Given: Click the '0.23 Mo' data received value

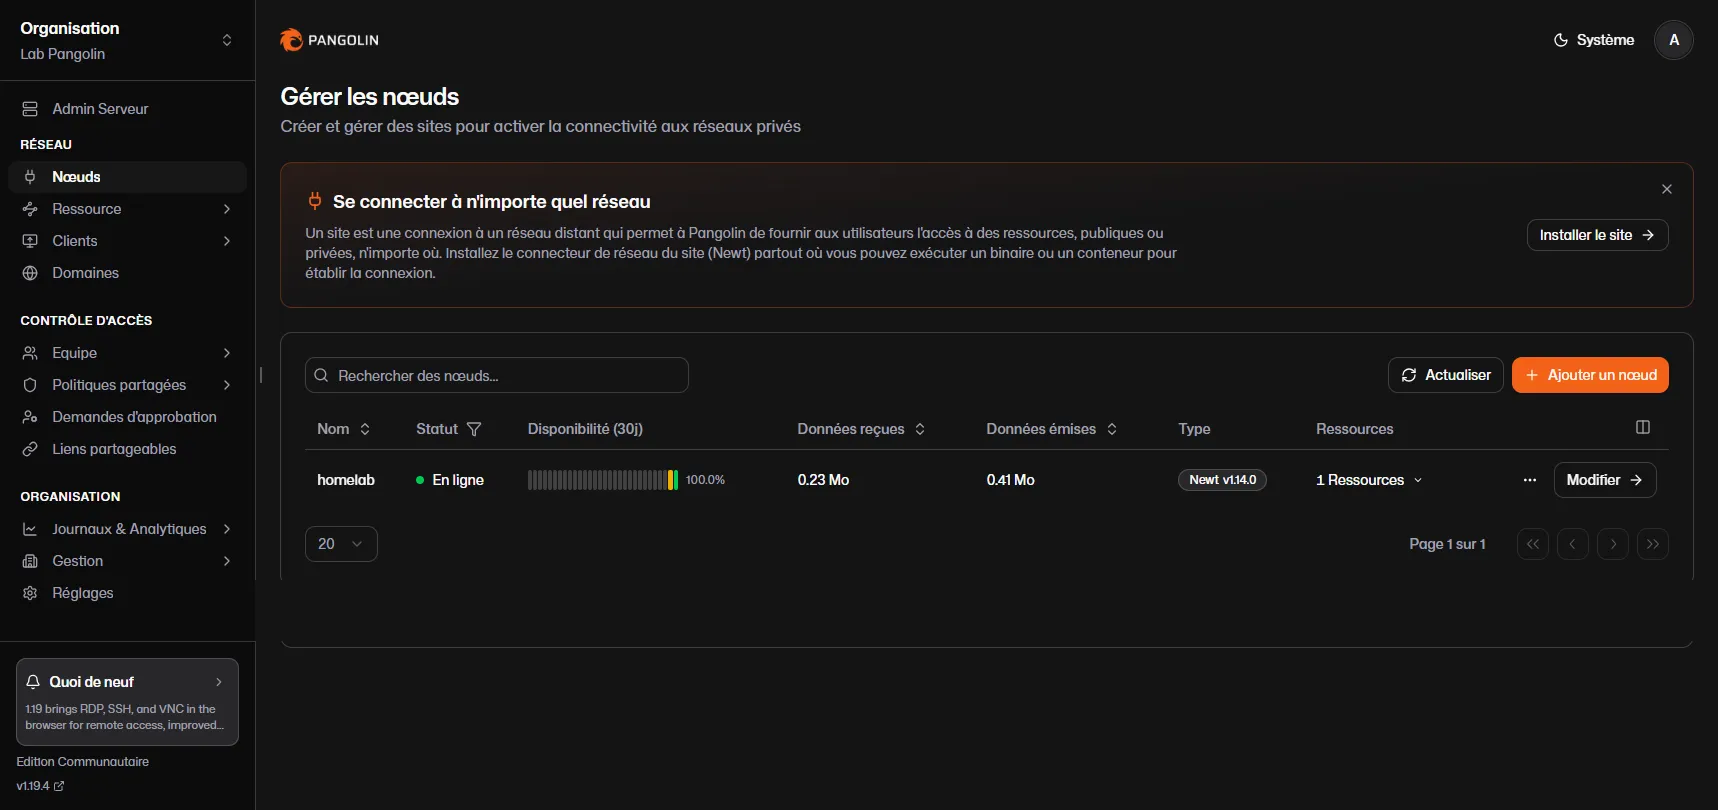Looking at the screenshot, I should (823, 480).
